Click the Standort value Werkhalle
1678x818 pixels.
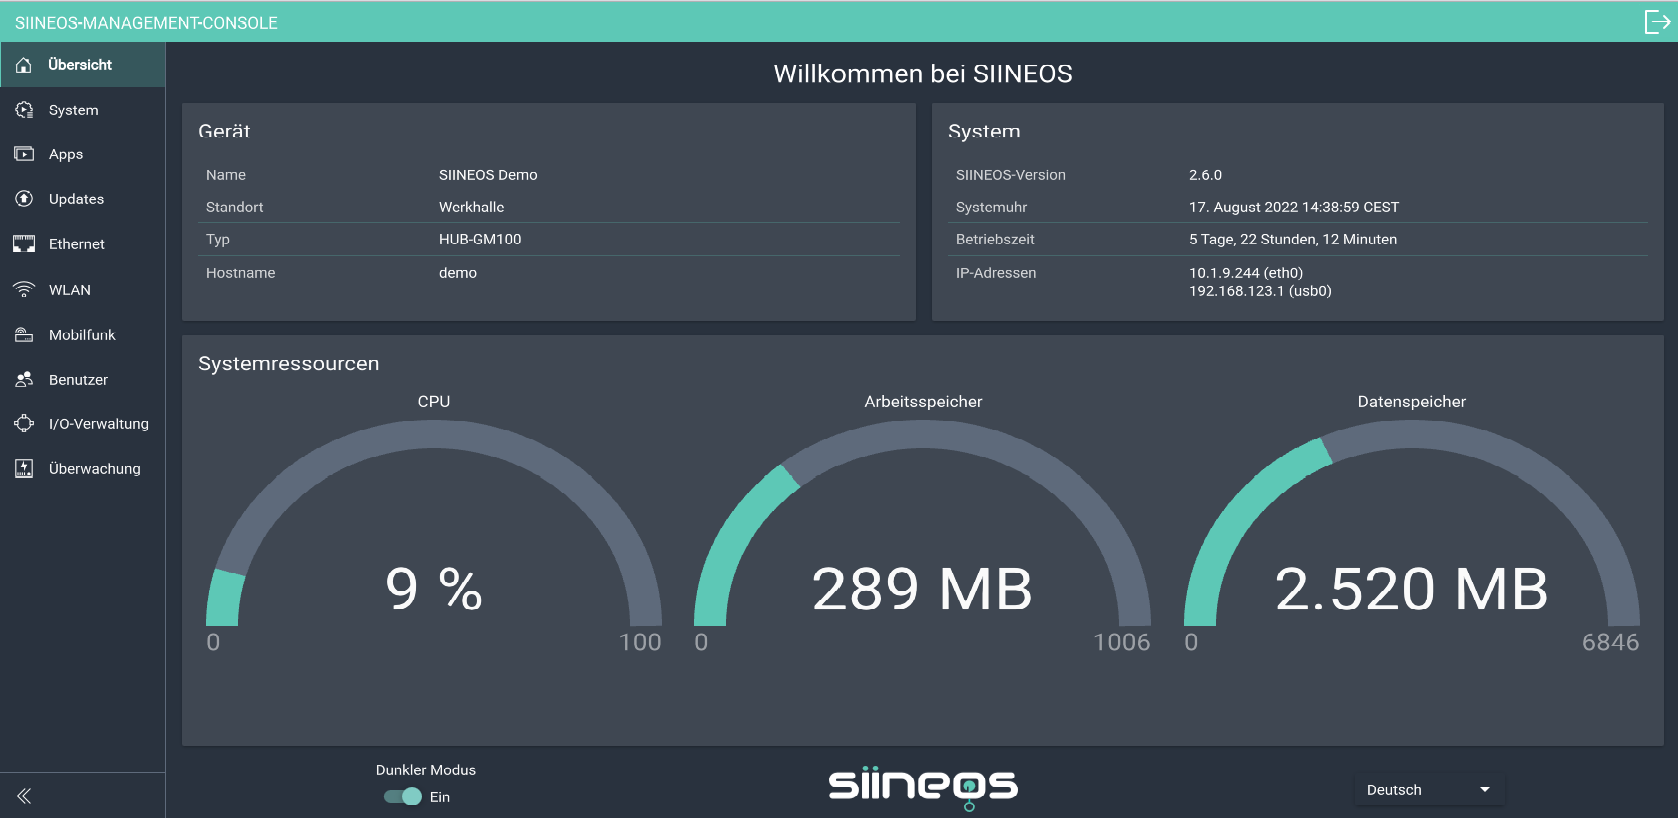471,207
